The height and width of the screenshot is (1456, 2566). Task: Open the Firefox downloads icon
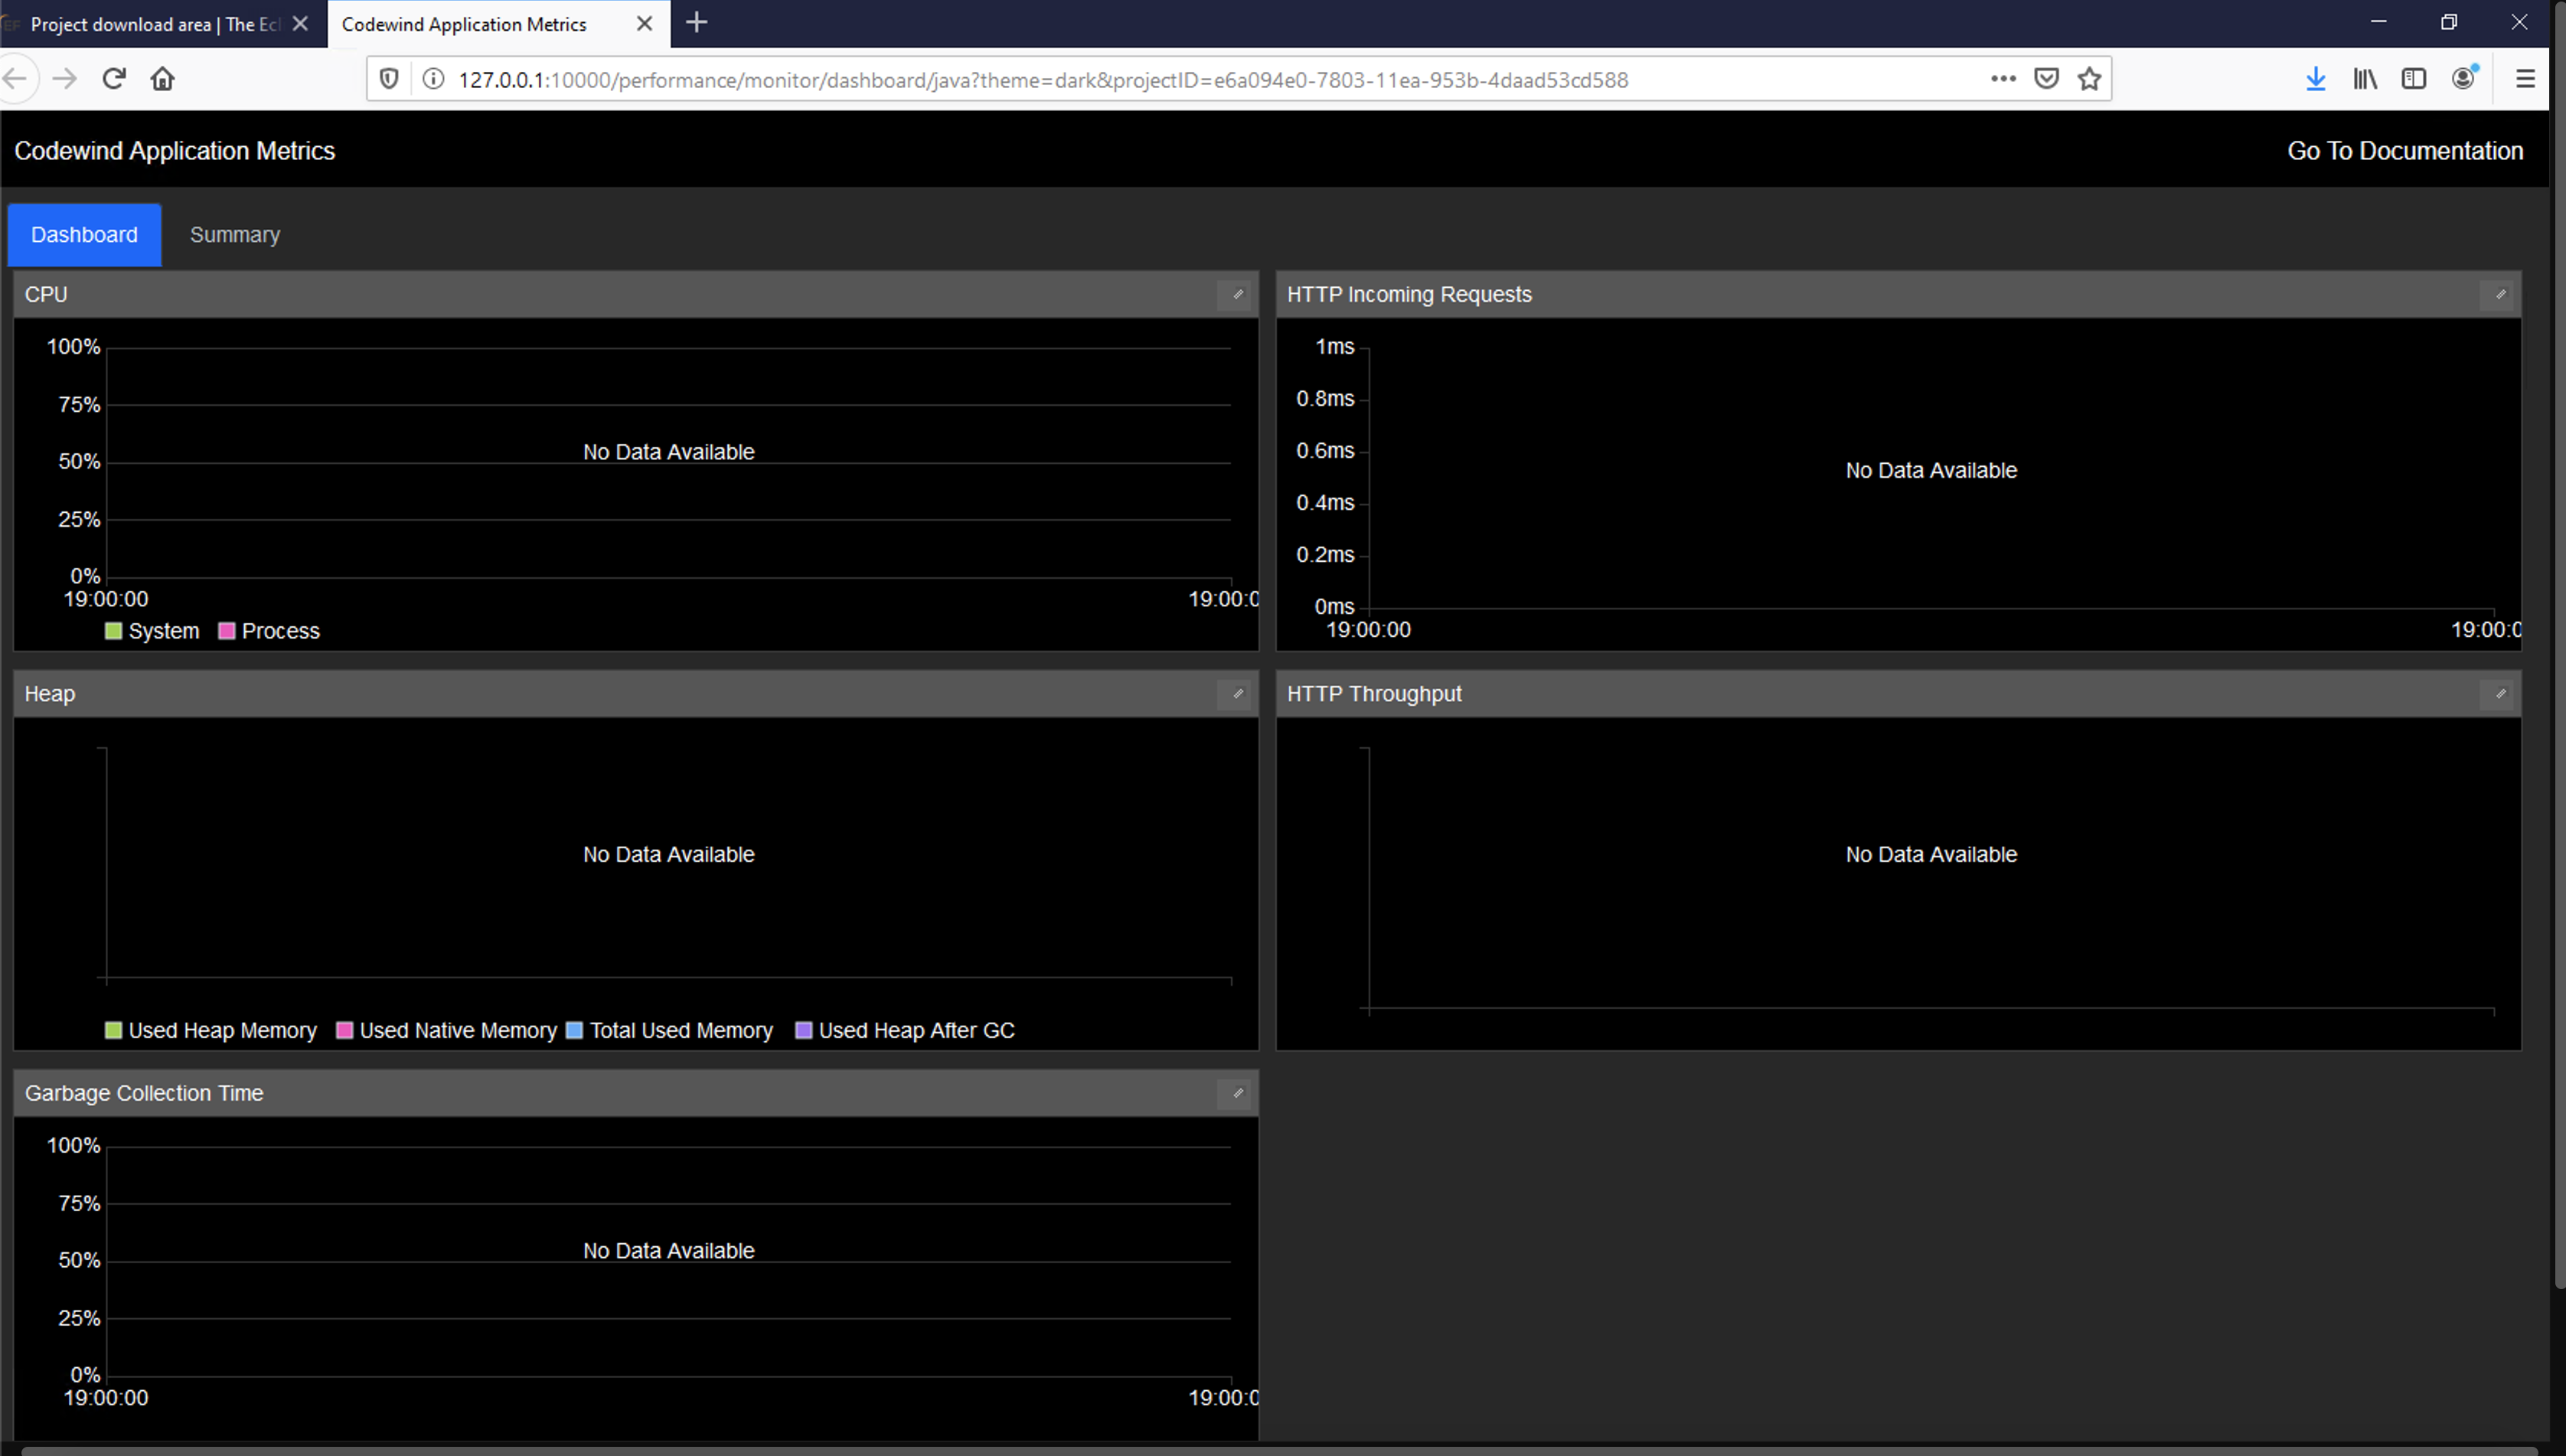coord(2316,78)
